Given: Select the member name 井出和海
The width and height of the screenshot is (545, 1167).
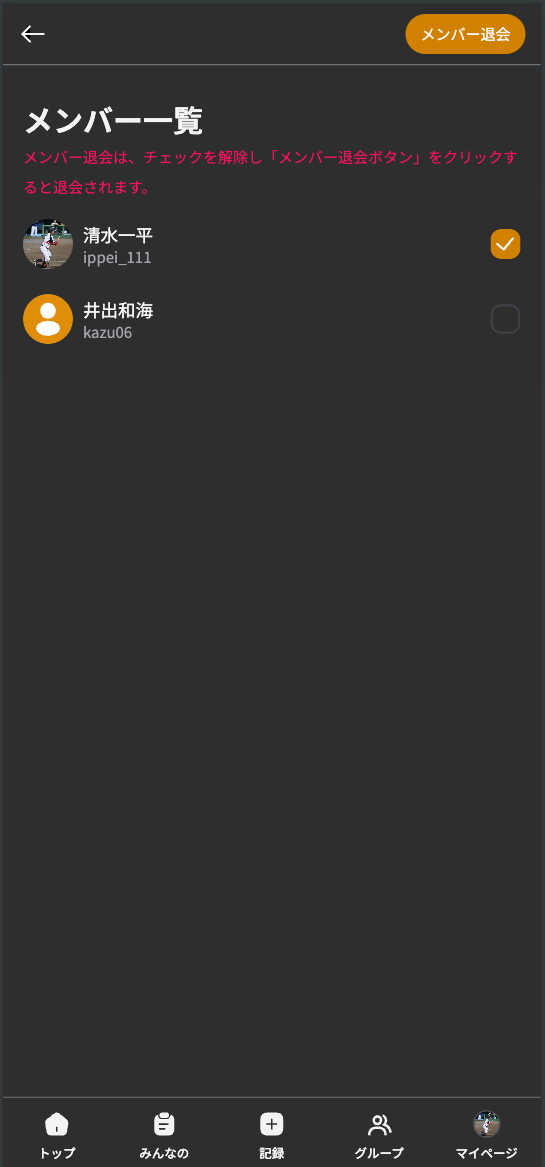Looking at the screenshot, I should click(118, 311).
